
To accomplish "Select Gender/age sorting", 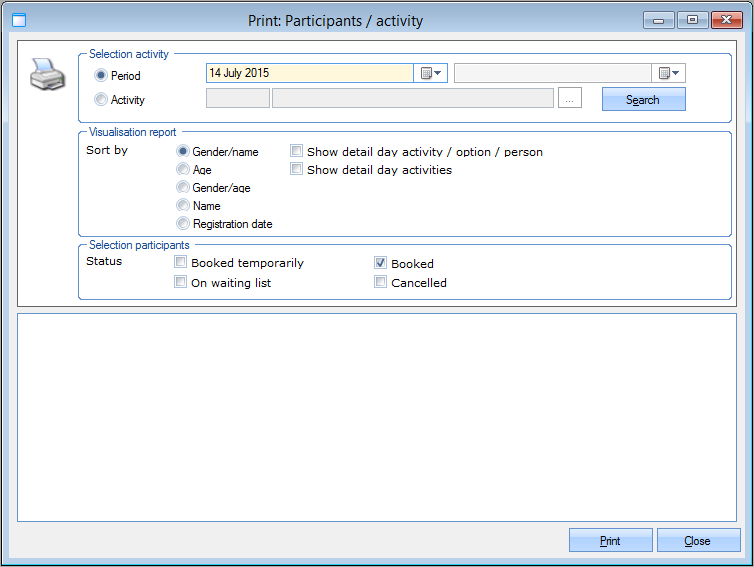I will pyautogui.click(x=183, y=188).
